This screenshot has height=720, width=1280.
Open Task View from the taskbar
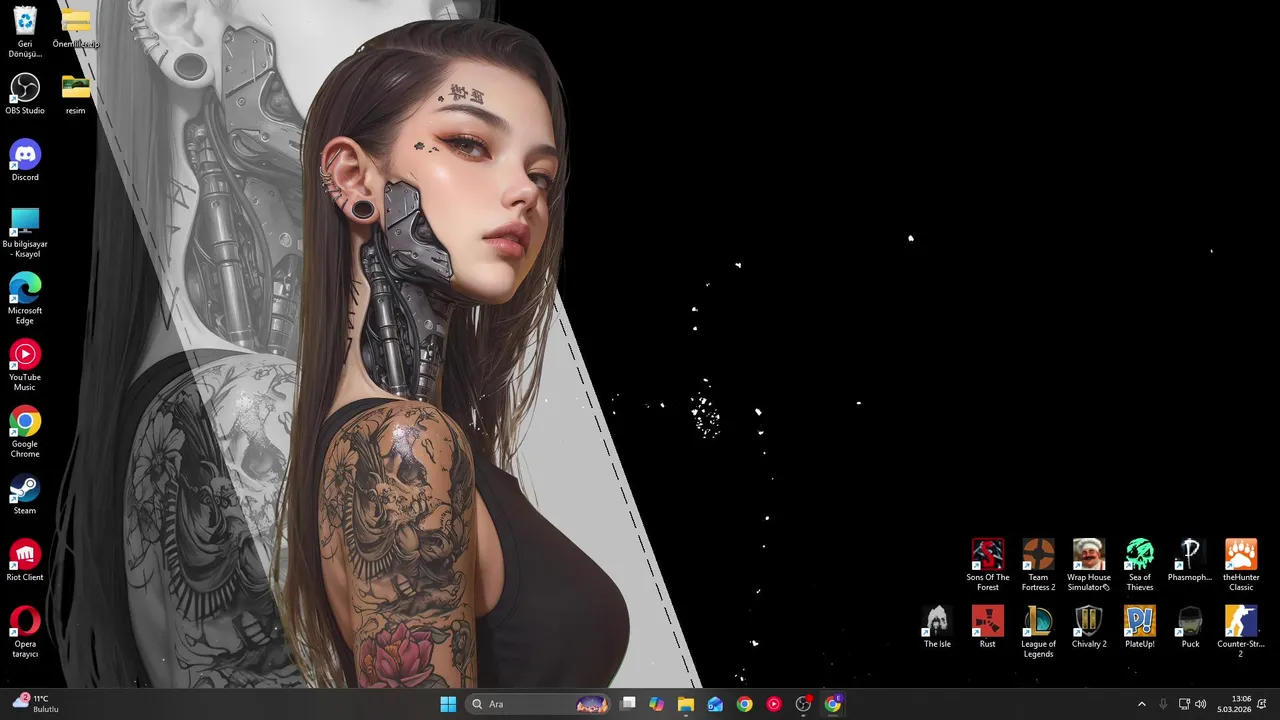pyautogui.click(x=628, y=704)
